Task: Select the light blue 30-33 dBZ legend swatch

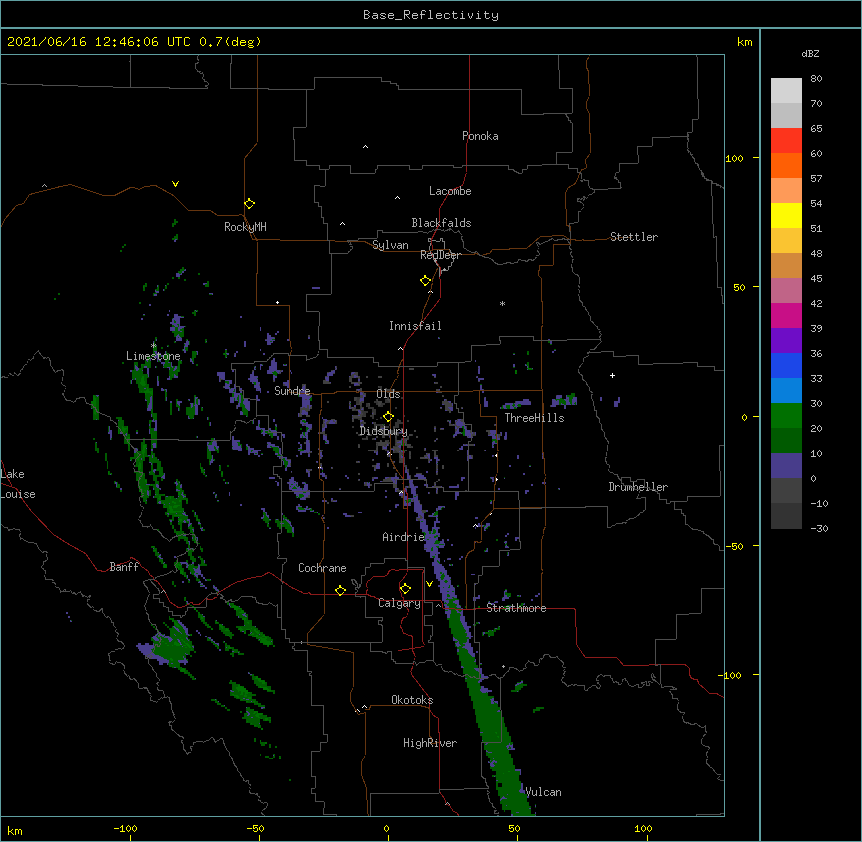Action: 786,390
